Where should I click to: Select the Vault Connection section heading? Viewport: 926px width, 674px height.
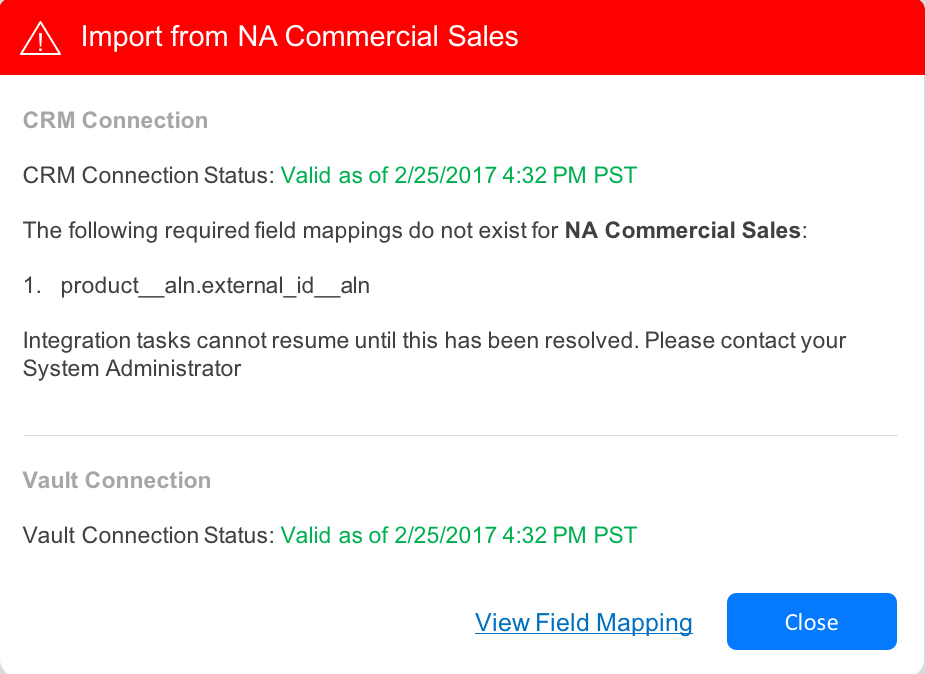click(117, 480)
